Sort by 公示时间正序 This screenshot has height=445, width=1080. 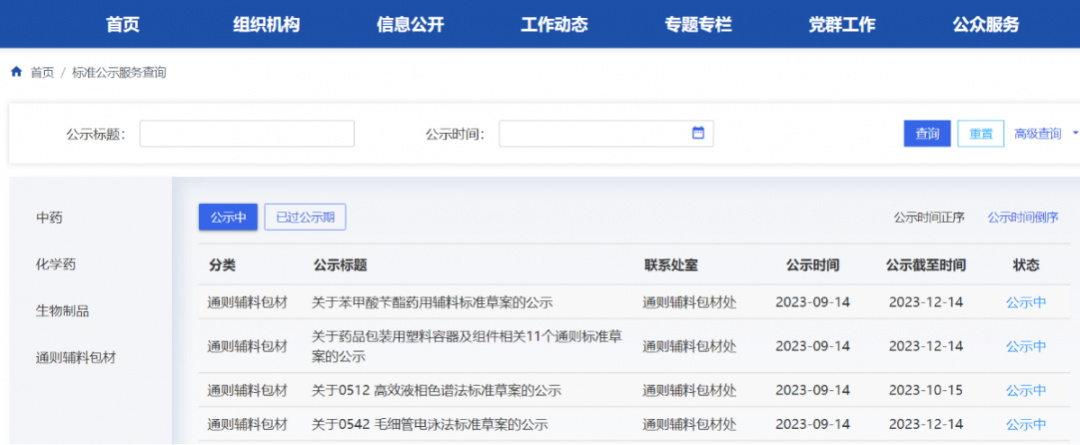click(928, 217)
